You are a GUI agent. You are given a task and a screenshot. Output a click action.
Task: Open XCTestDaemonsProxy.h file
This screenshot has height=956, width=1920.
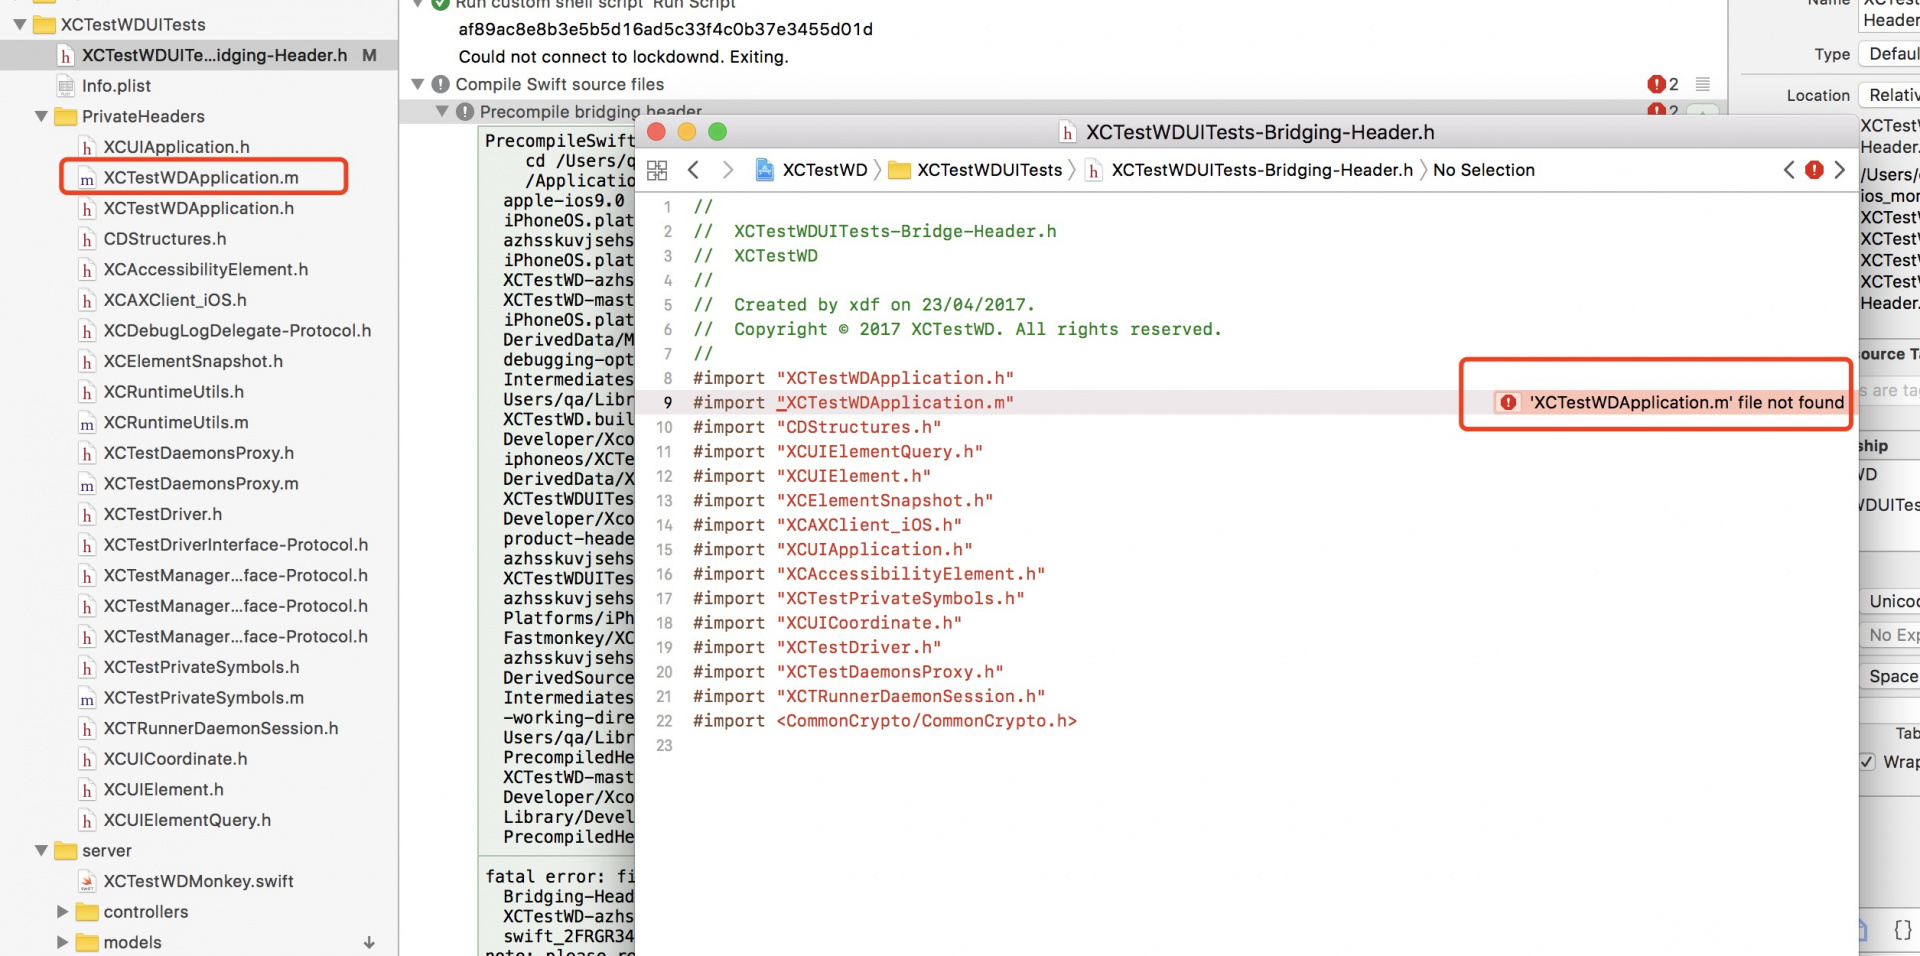[198, 453]
